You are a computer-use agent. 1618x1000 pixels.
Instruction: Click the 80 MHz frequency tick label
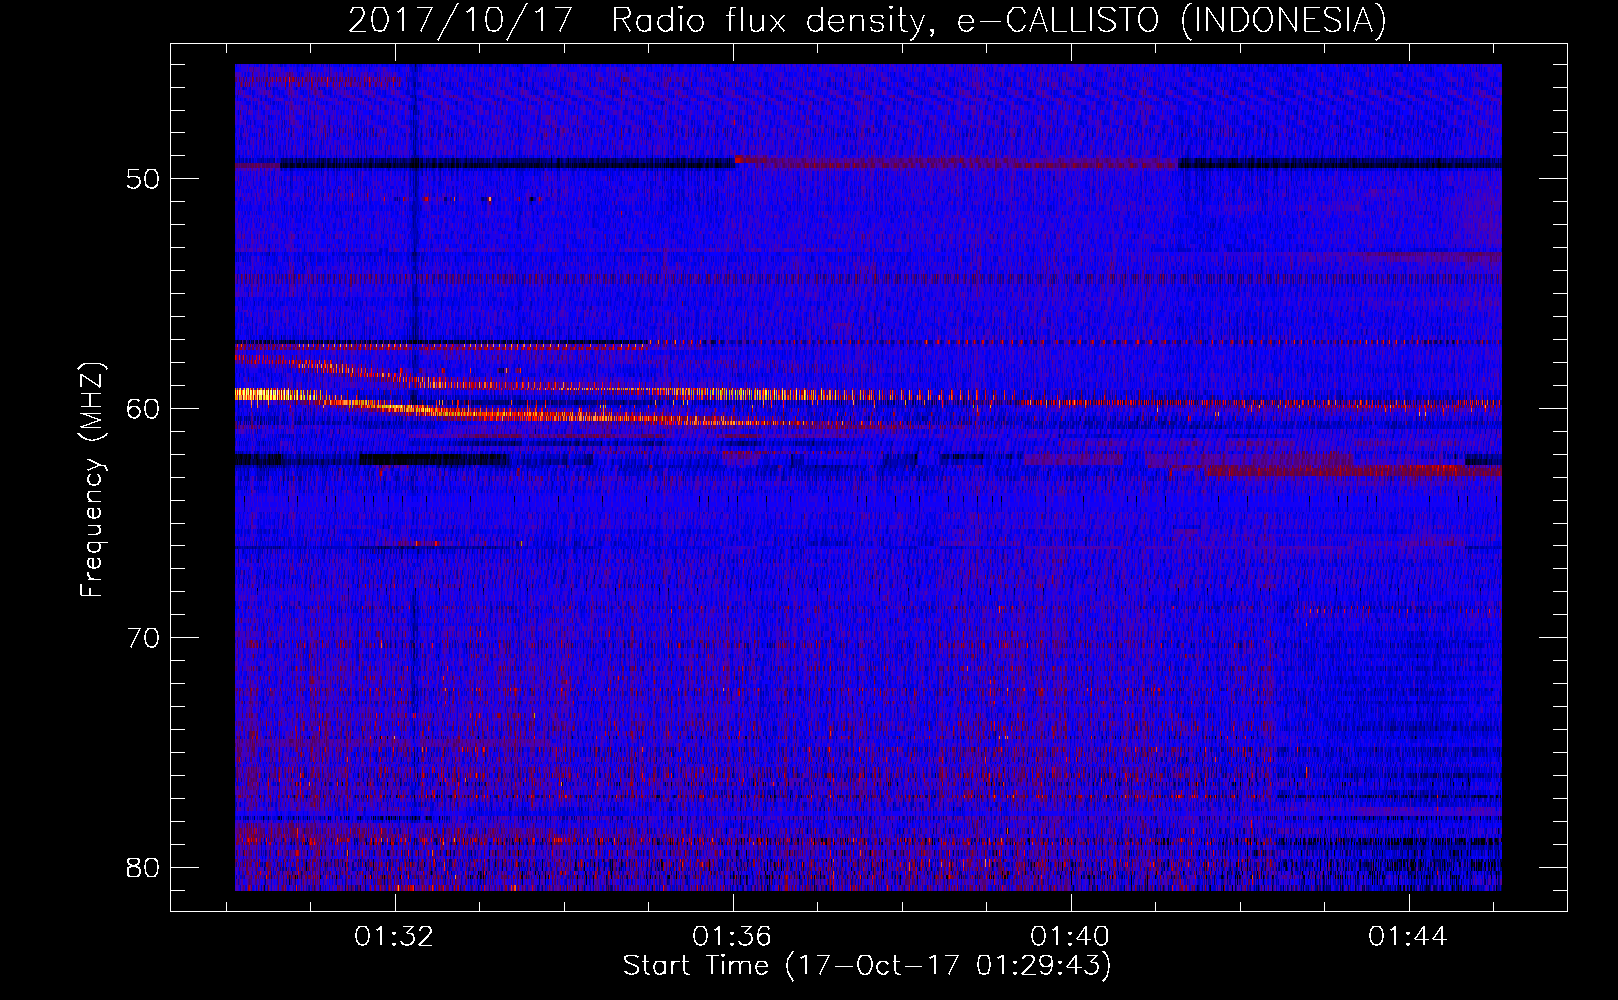(143, 867)
